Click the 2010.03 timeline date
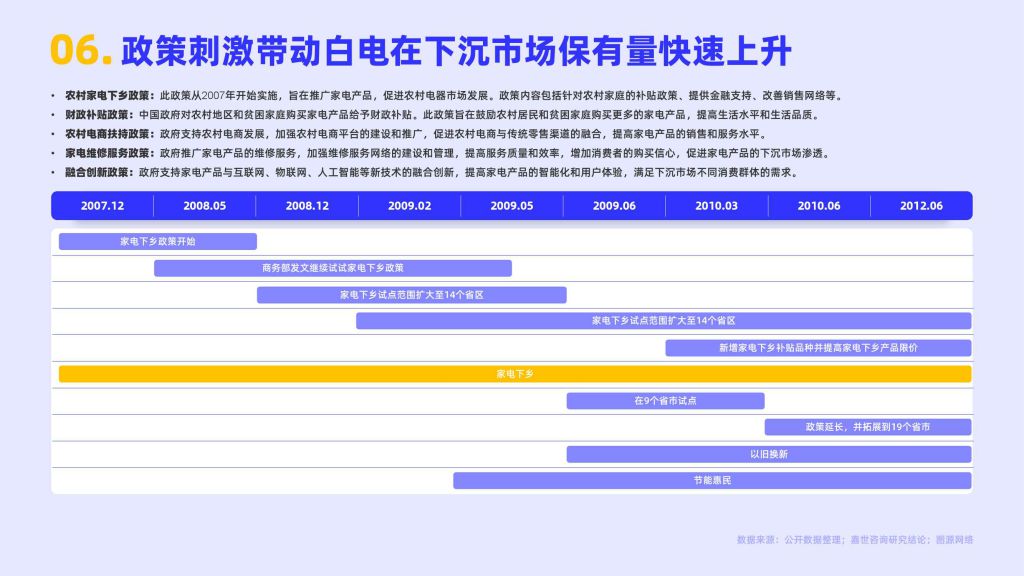Image resolution: width=1024 pixels, height=576 pixels. click(x=716, y=206)
